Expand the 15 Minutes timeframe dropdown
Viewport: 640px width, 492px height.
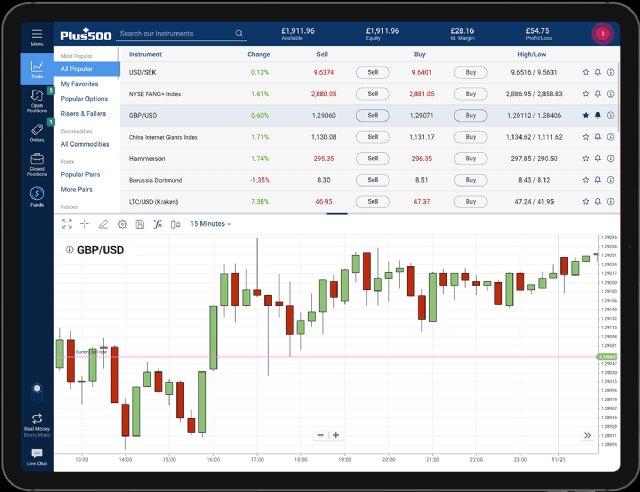click(x=210, y=224)
